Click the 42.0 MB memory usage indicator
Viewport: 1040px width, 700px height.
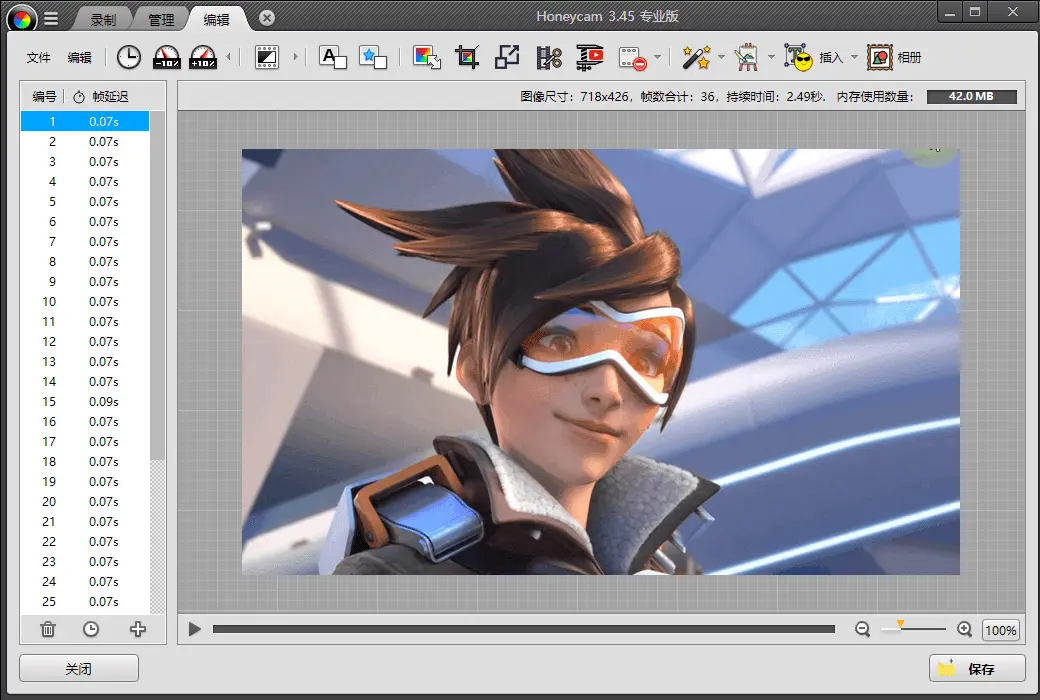click(971, 96)
